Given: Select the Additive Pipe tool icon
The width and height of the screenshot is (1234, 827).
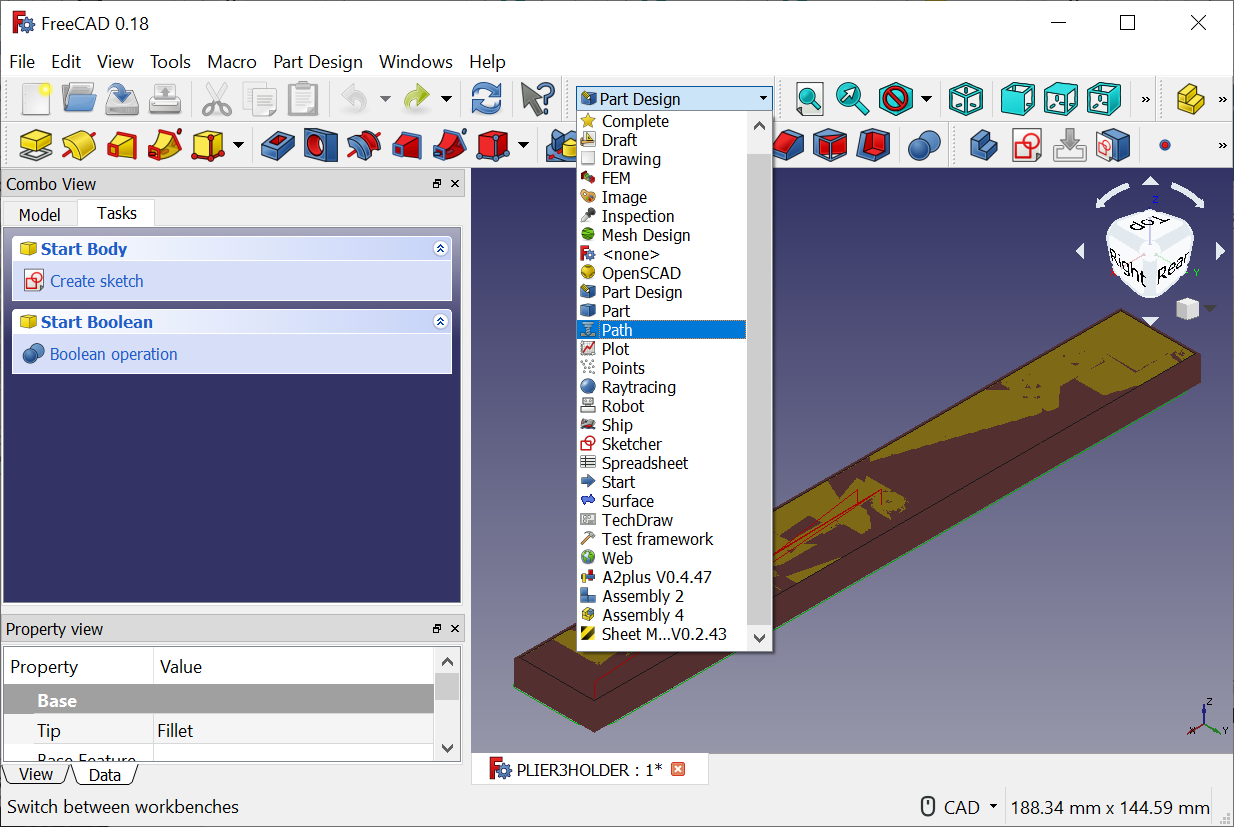Looking at the screenshot, I should pyautogui.click(x=164, y=146).
